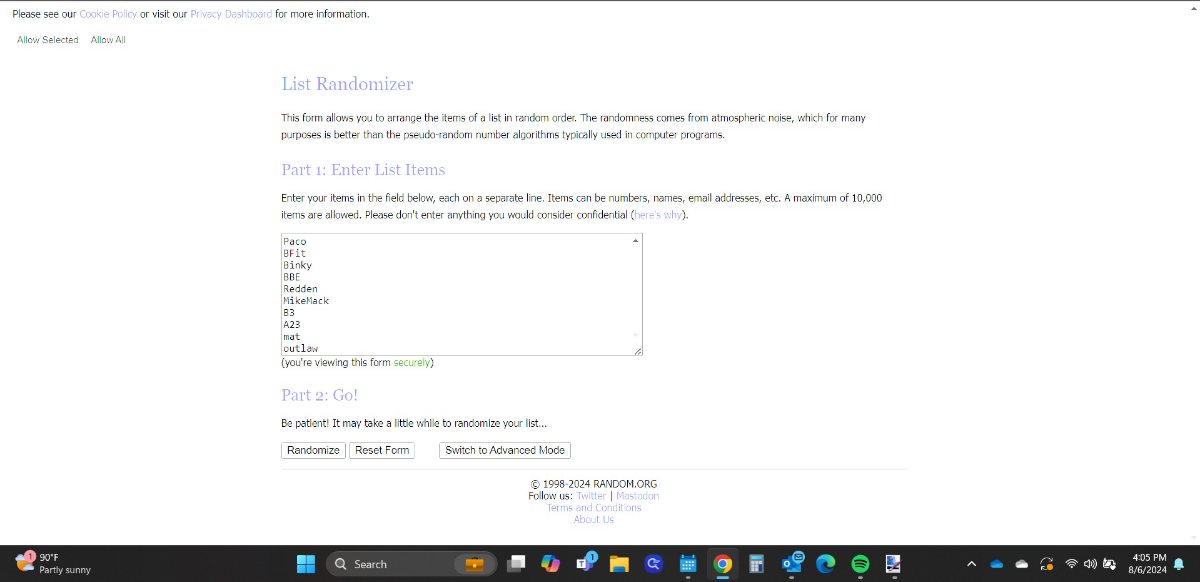Click the Copilot icon in taskbar
Image resolution: width=1200 pixels, height=582 pixels.
[x=550, y=564]
